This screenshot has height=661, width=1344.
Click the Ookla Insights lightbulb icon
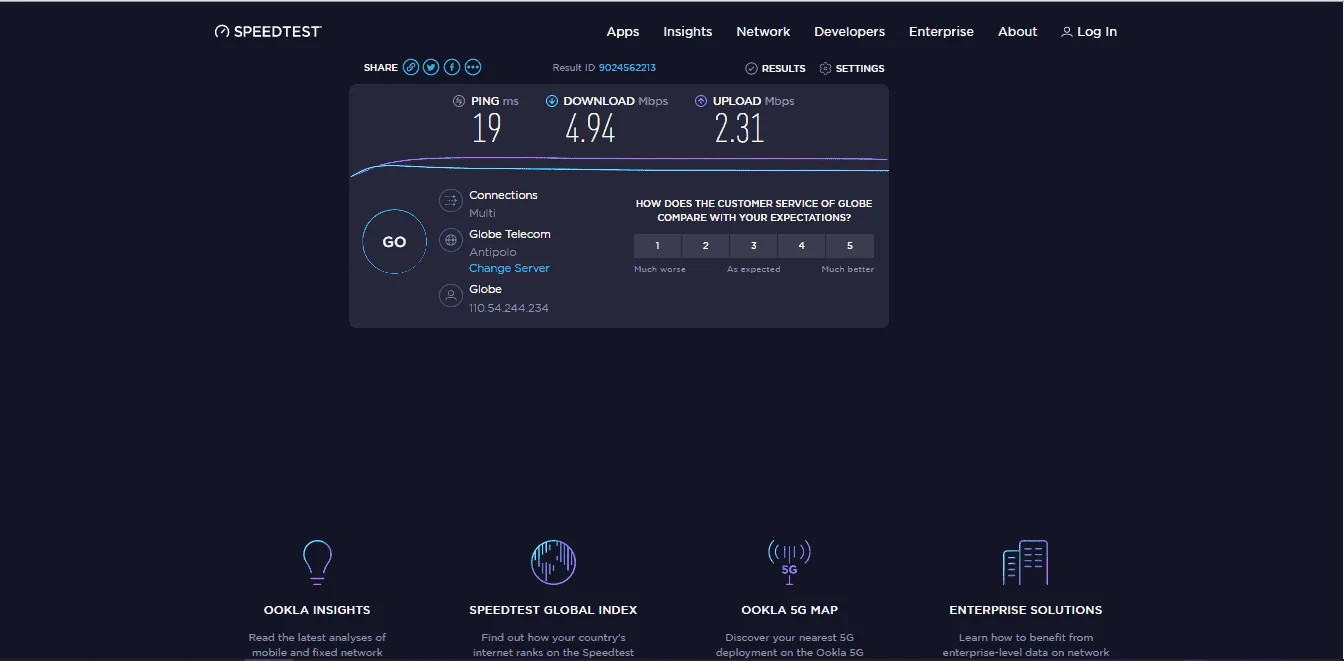click(317, 562)
